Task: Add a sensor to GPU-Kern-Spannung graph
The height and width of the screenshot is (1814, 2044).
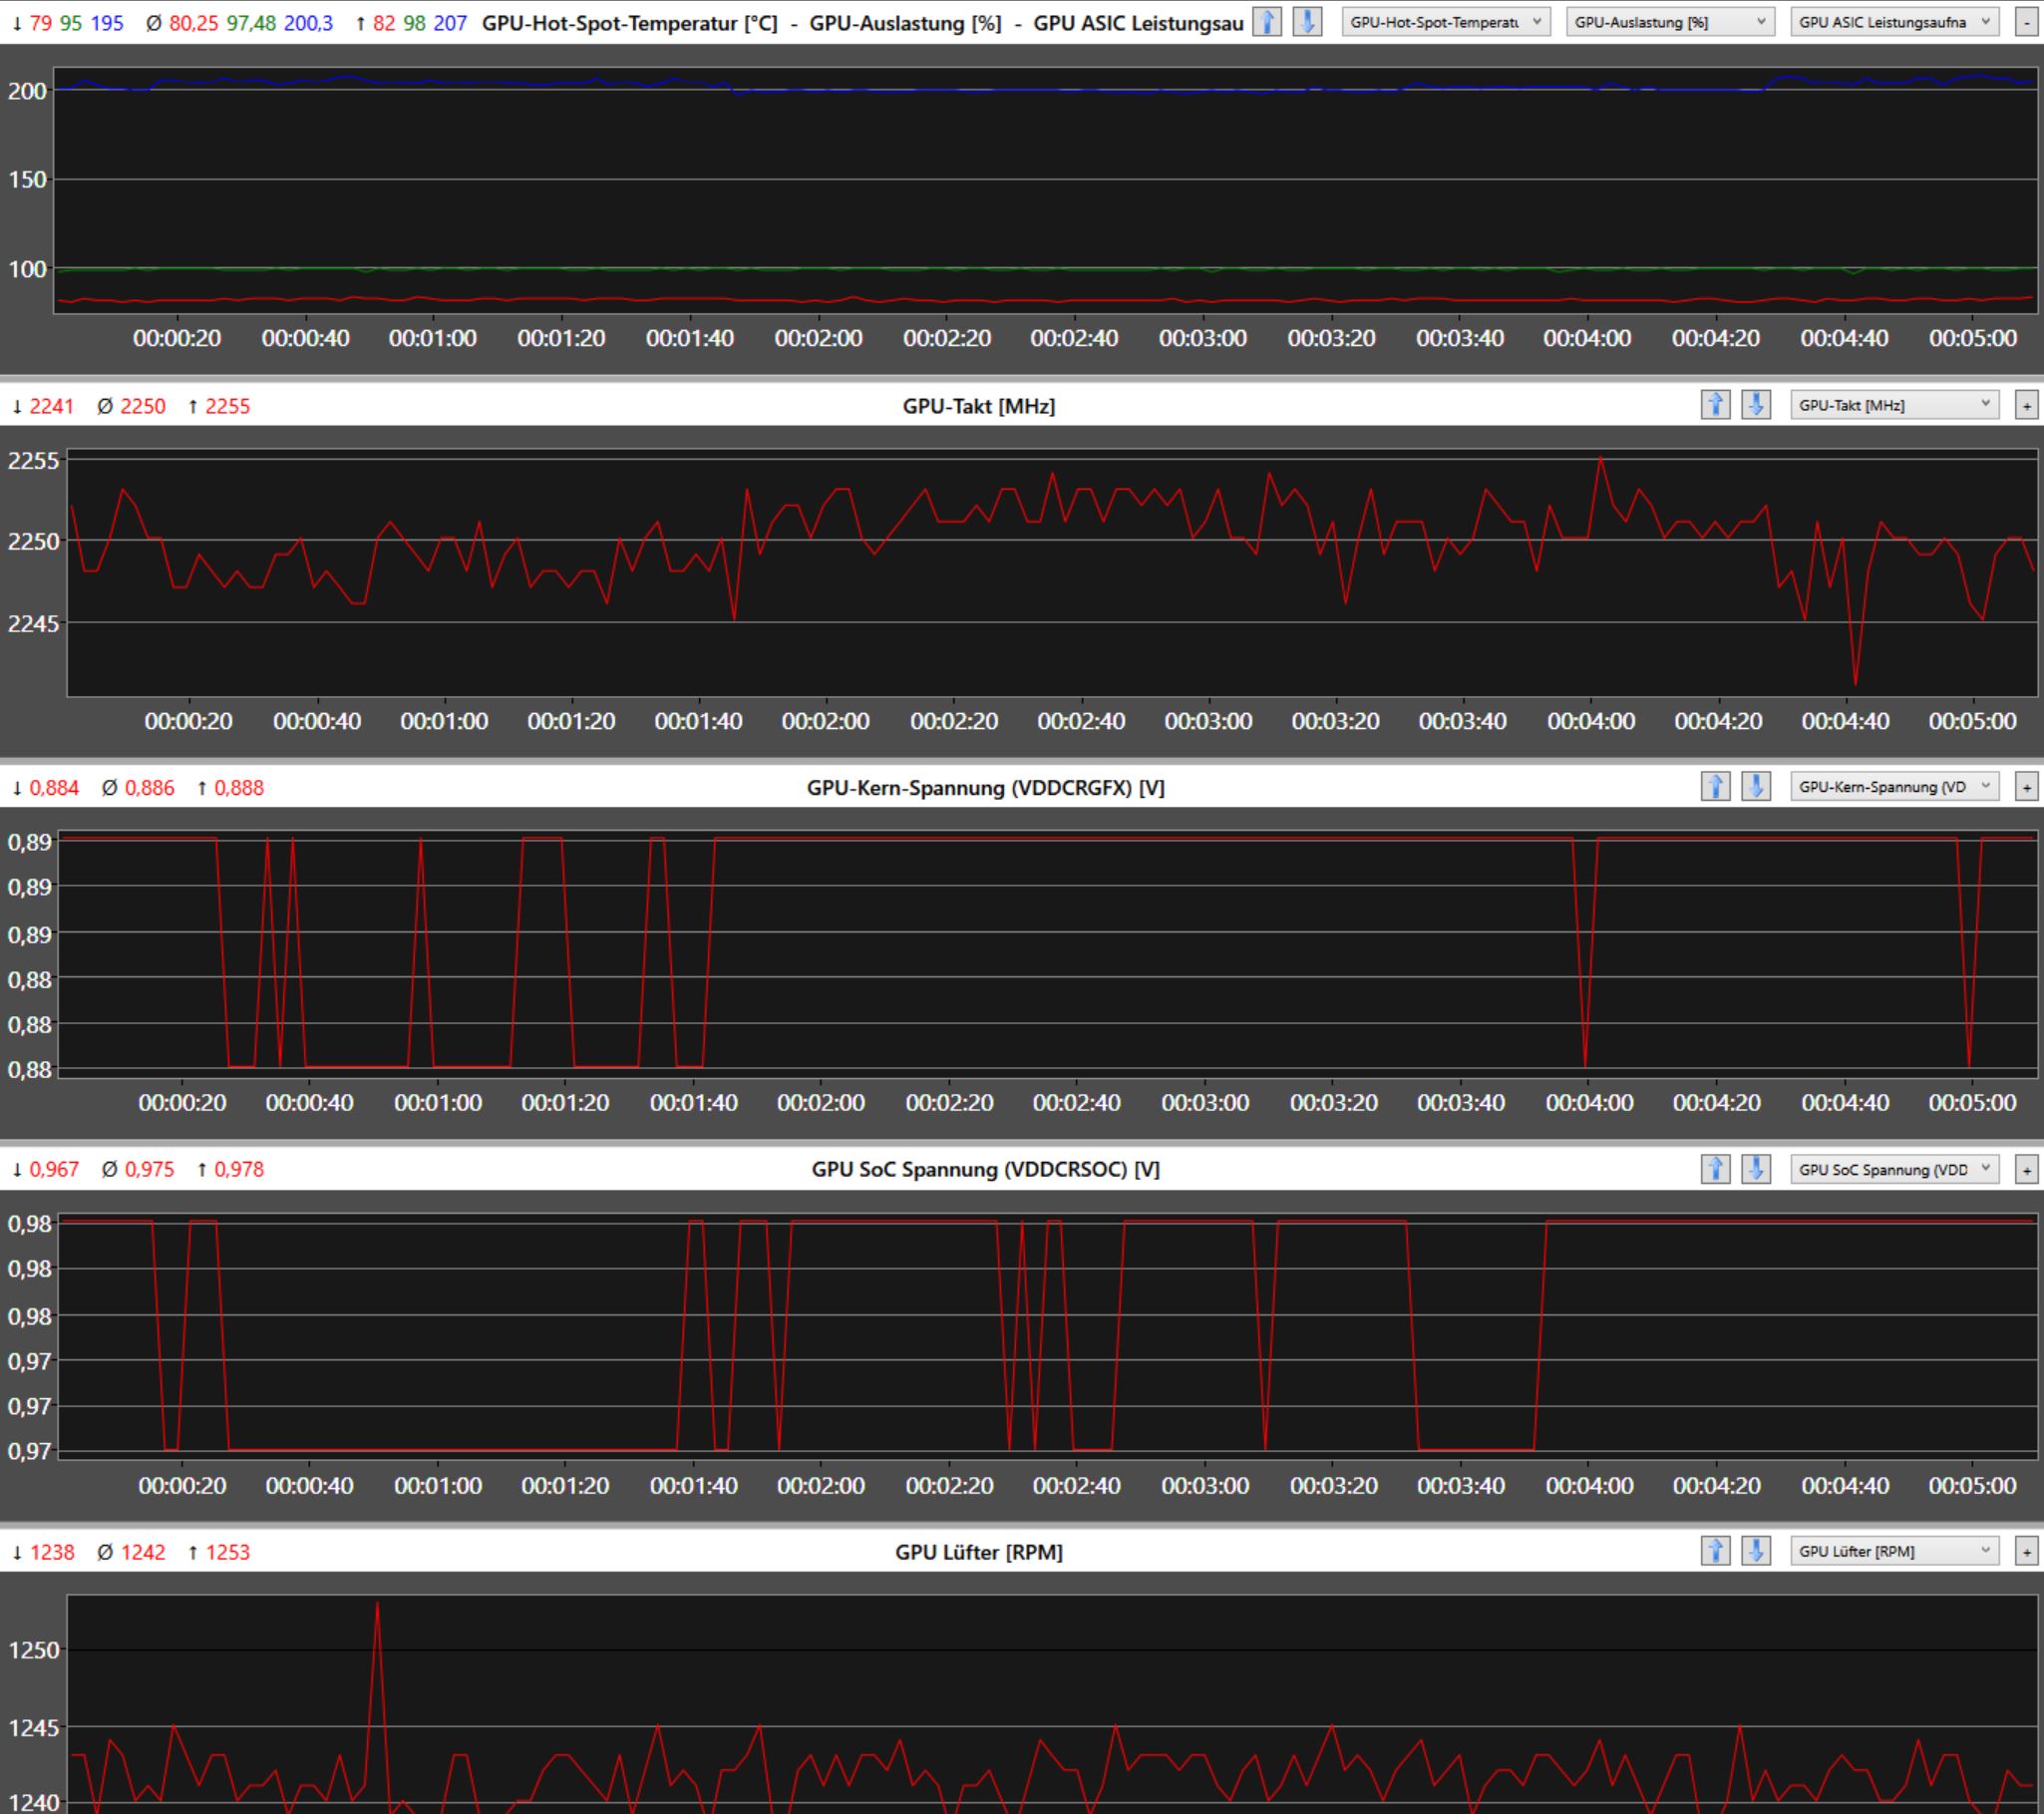Action: [2027, 787]
